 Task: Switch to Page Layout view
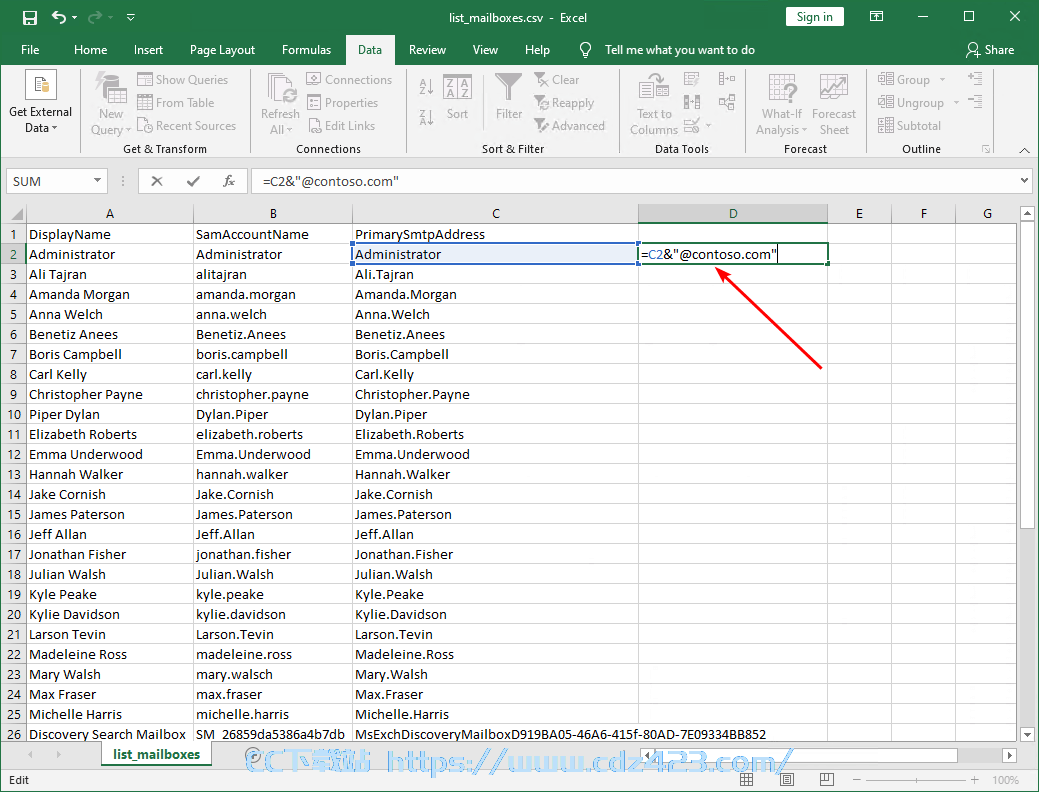(787, 779)
